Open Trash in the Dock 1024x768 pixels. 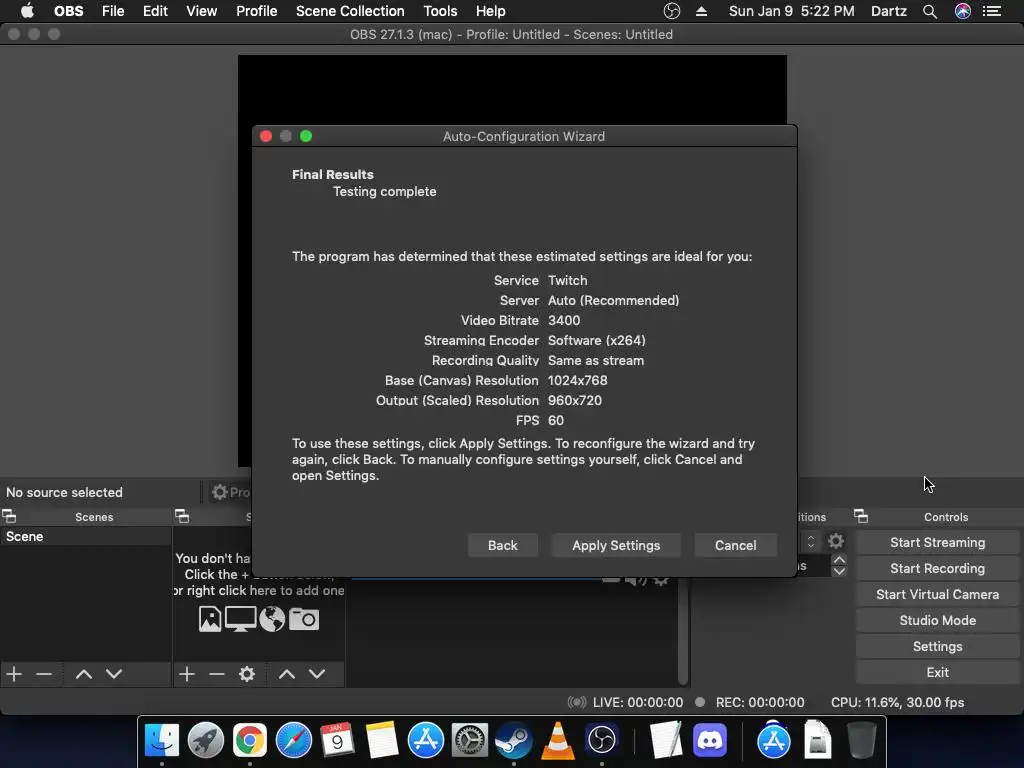(x=861, y=740)
